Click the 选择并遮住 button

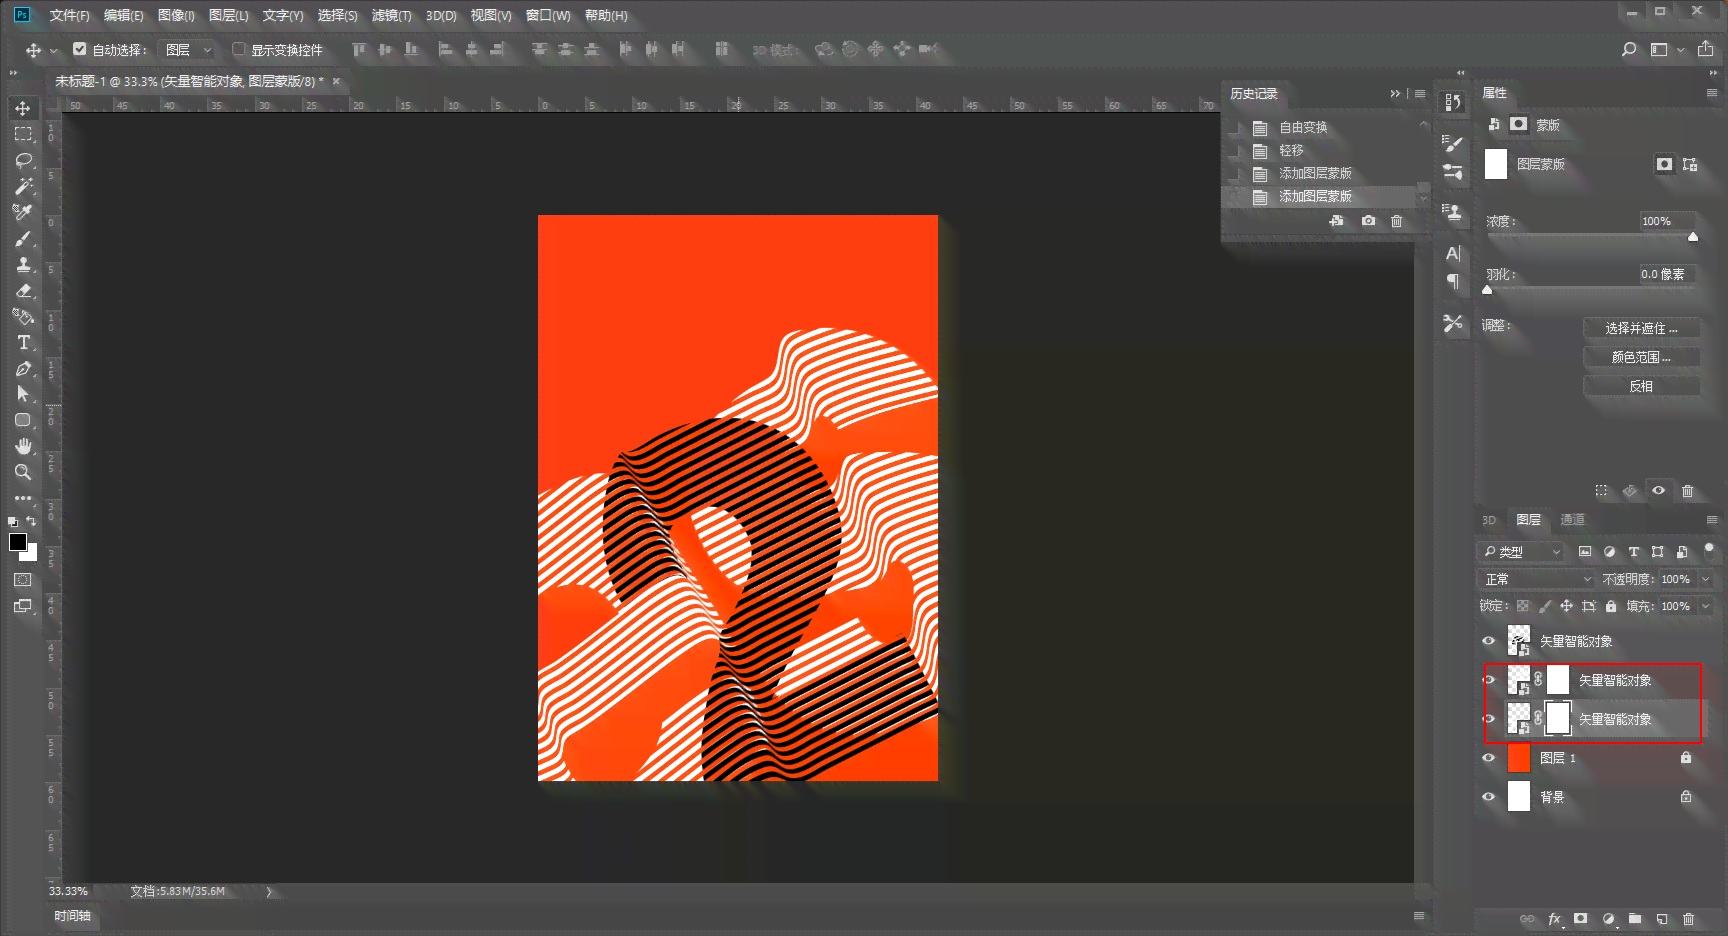tap(1641, 328)
